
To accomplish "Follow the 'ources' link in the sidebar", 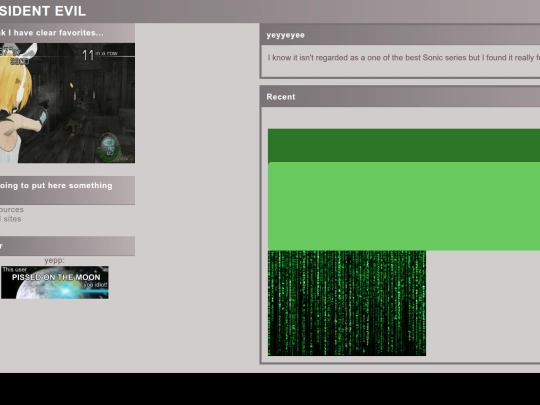I will 12,209.
